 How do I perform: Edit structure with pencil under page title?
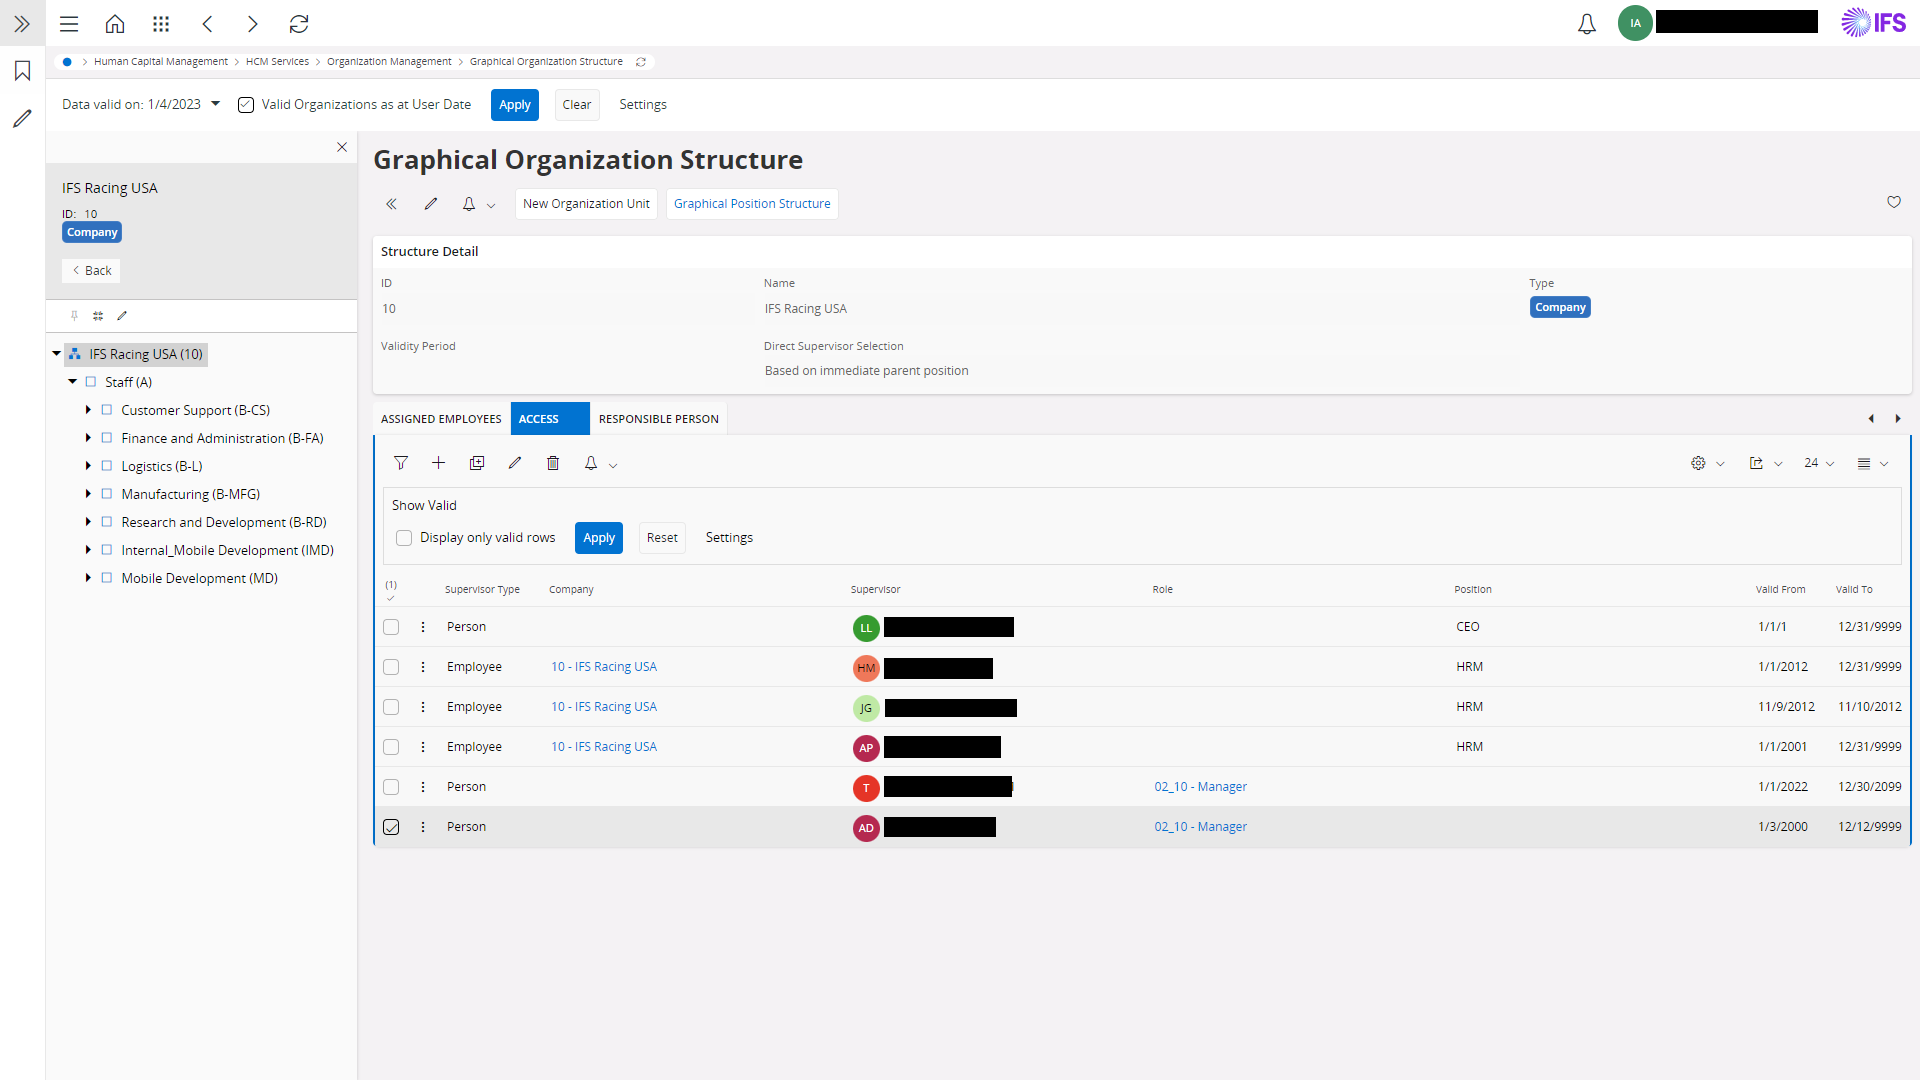(431, 204)
